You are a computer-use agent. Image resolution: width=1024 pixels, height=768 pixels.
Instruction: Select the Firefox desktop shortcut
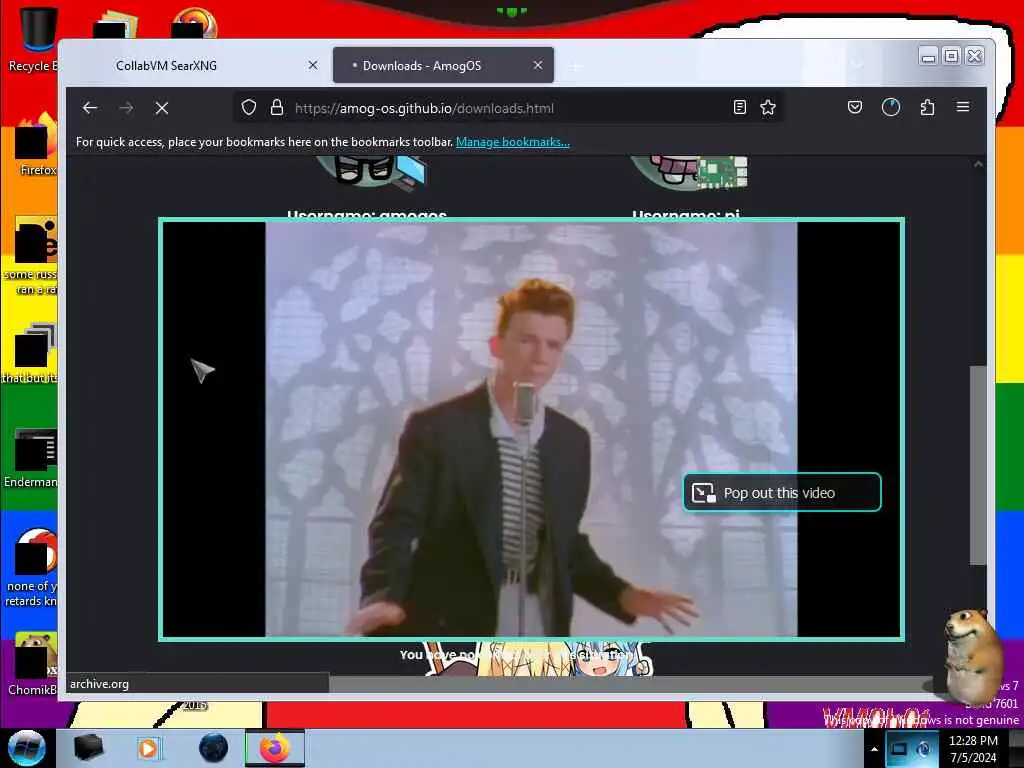[x=34, y=145]
